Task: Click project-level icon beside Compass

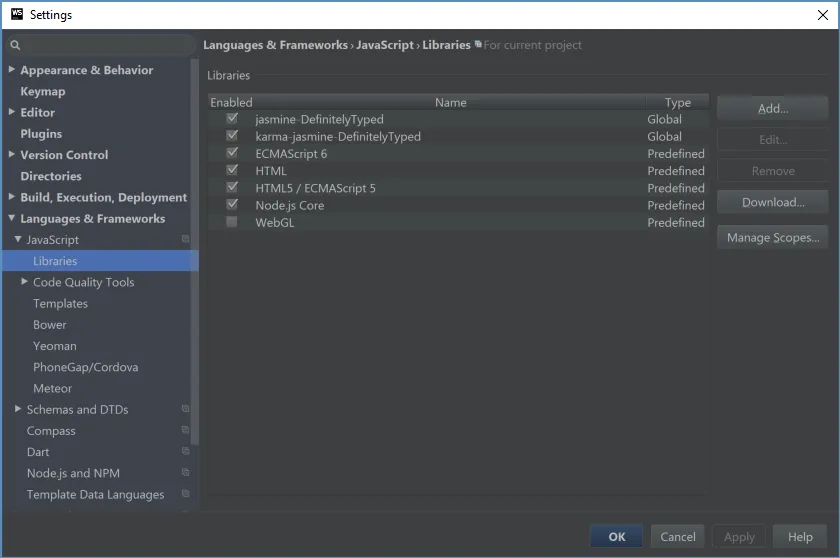Action: (x=185, y=430)
